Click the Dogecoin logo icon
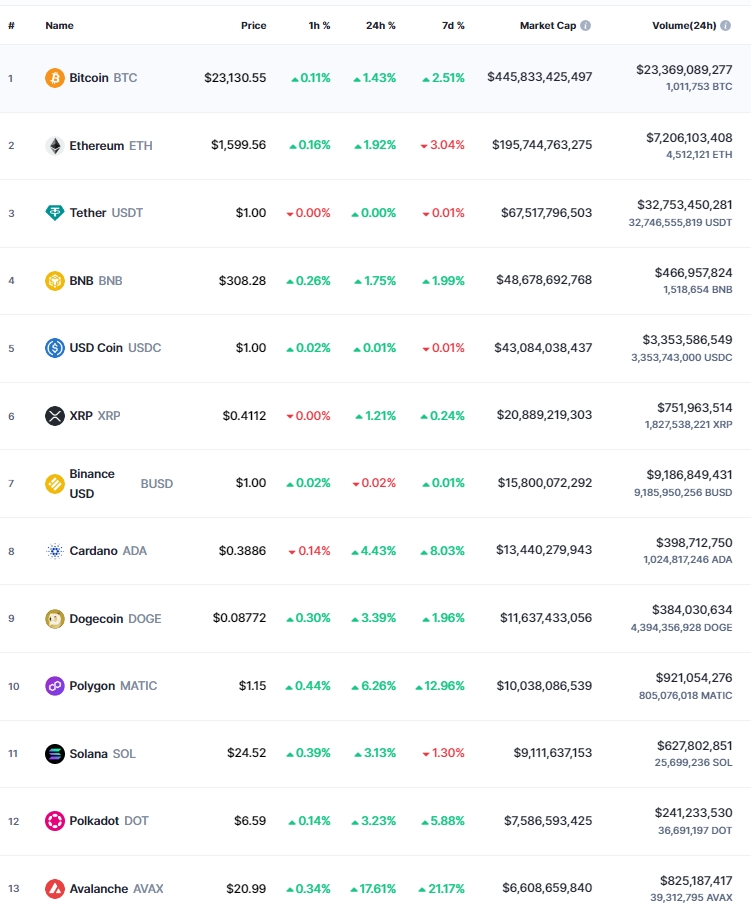Viewport: 751px width, 912px height. tap(55, 618)
